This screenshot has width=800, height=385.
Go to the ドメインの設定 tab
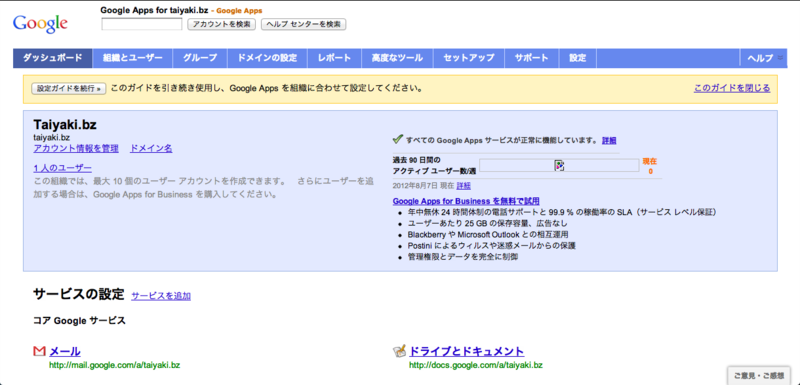point(267,58)
